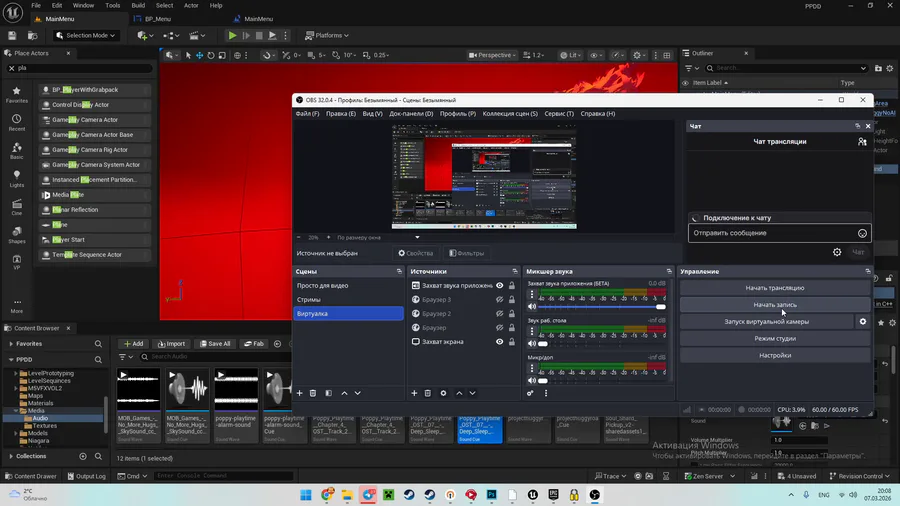Screen dimensions: 900x506
Task: Mute the application audio capture speaker icon
Action: point(532,307)
